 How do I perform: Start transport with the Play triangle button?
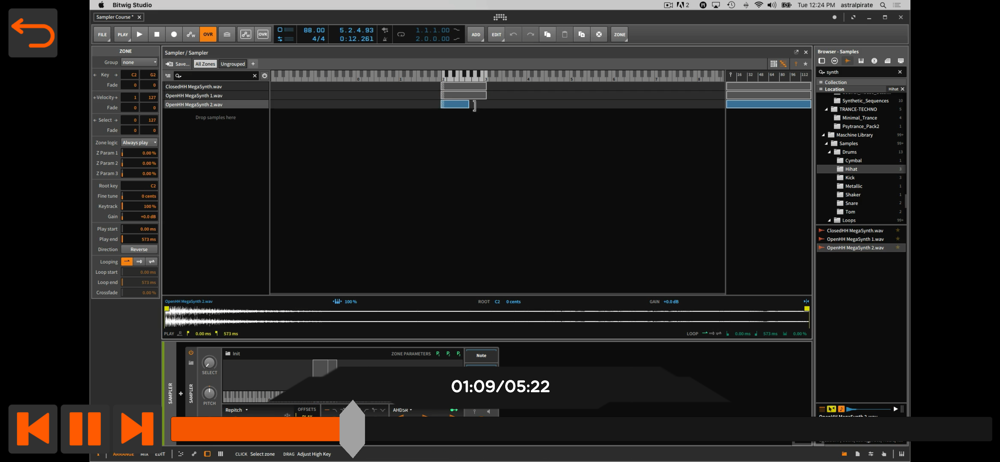(x=140, y=34)
